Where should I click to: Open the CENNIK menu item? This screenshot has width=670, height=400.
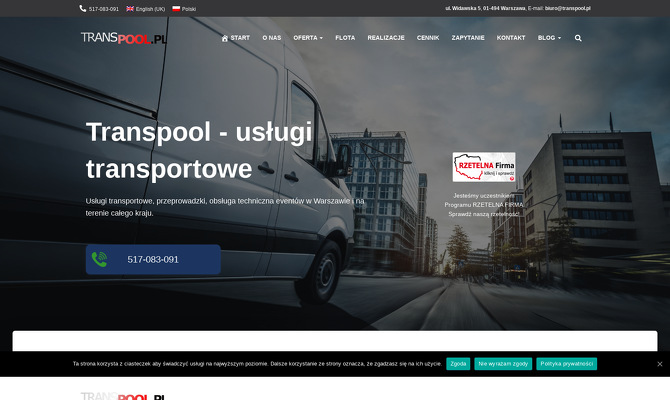point(428,38)
